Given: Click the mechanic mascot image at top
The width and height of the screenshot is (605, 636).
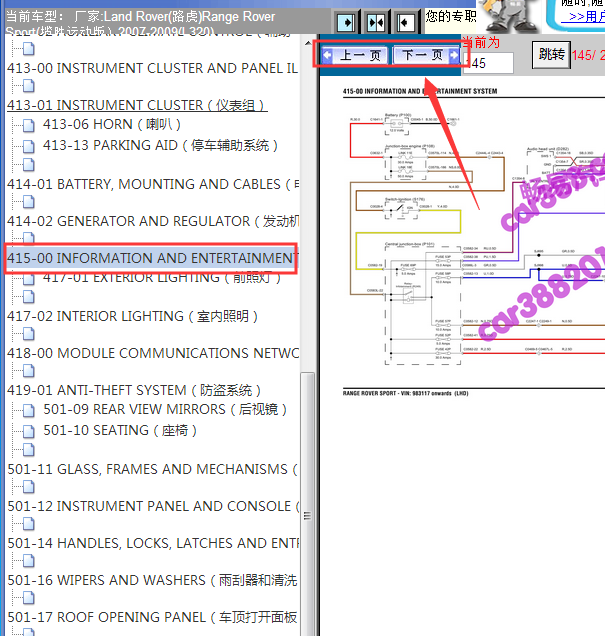Looking at the screenshot, I should coord(509,16).
